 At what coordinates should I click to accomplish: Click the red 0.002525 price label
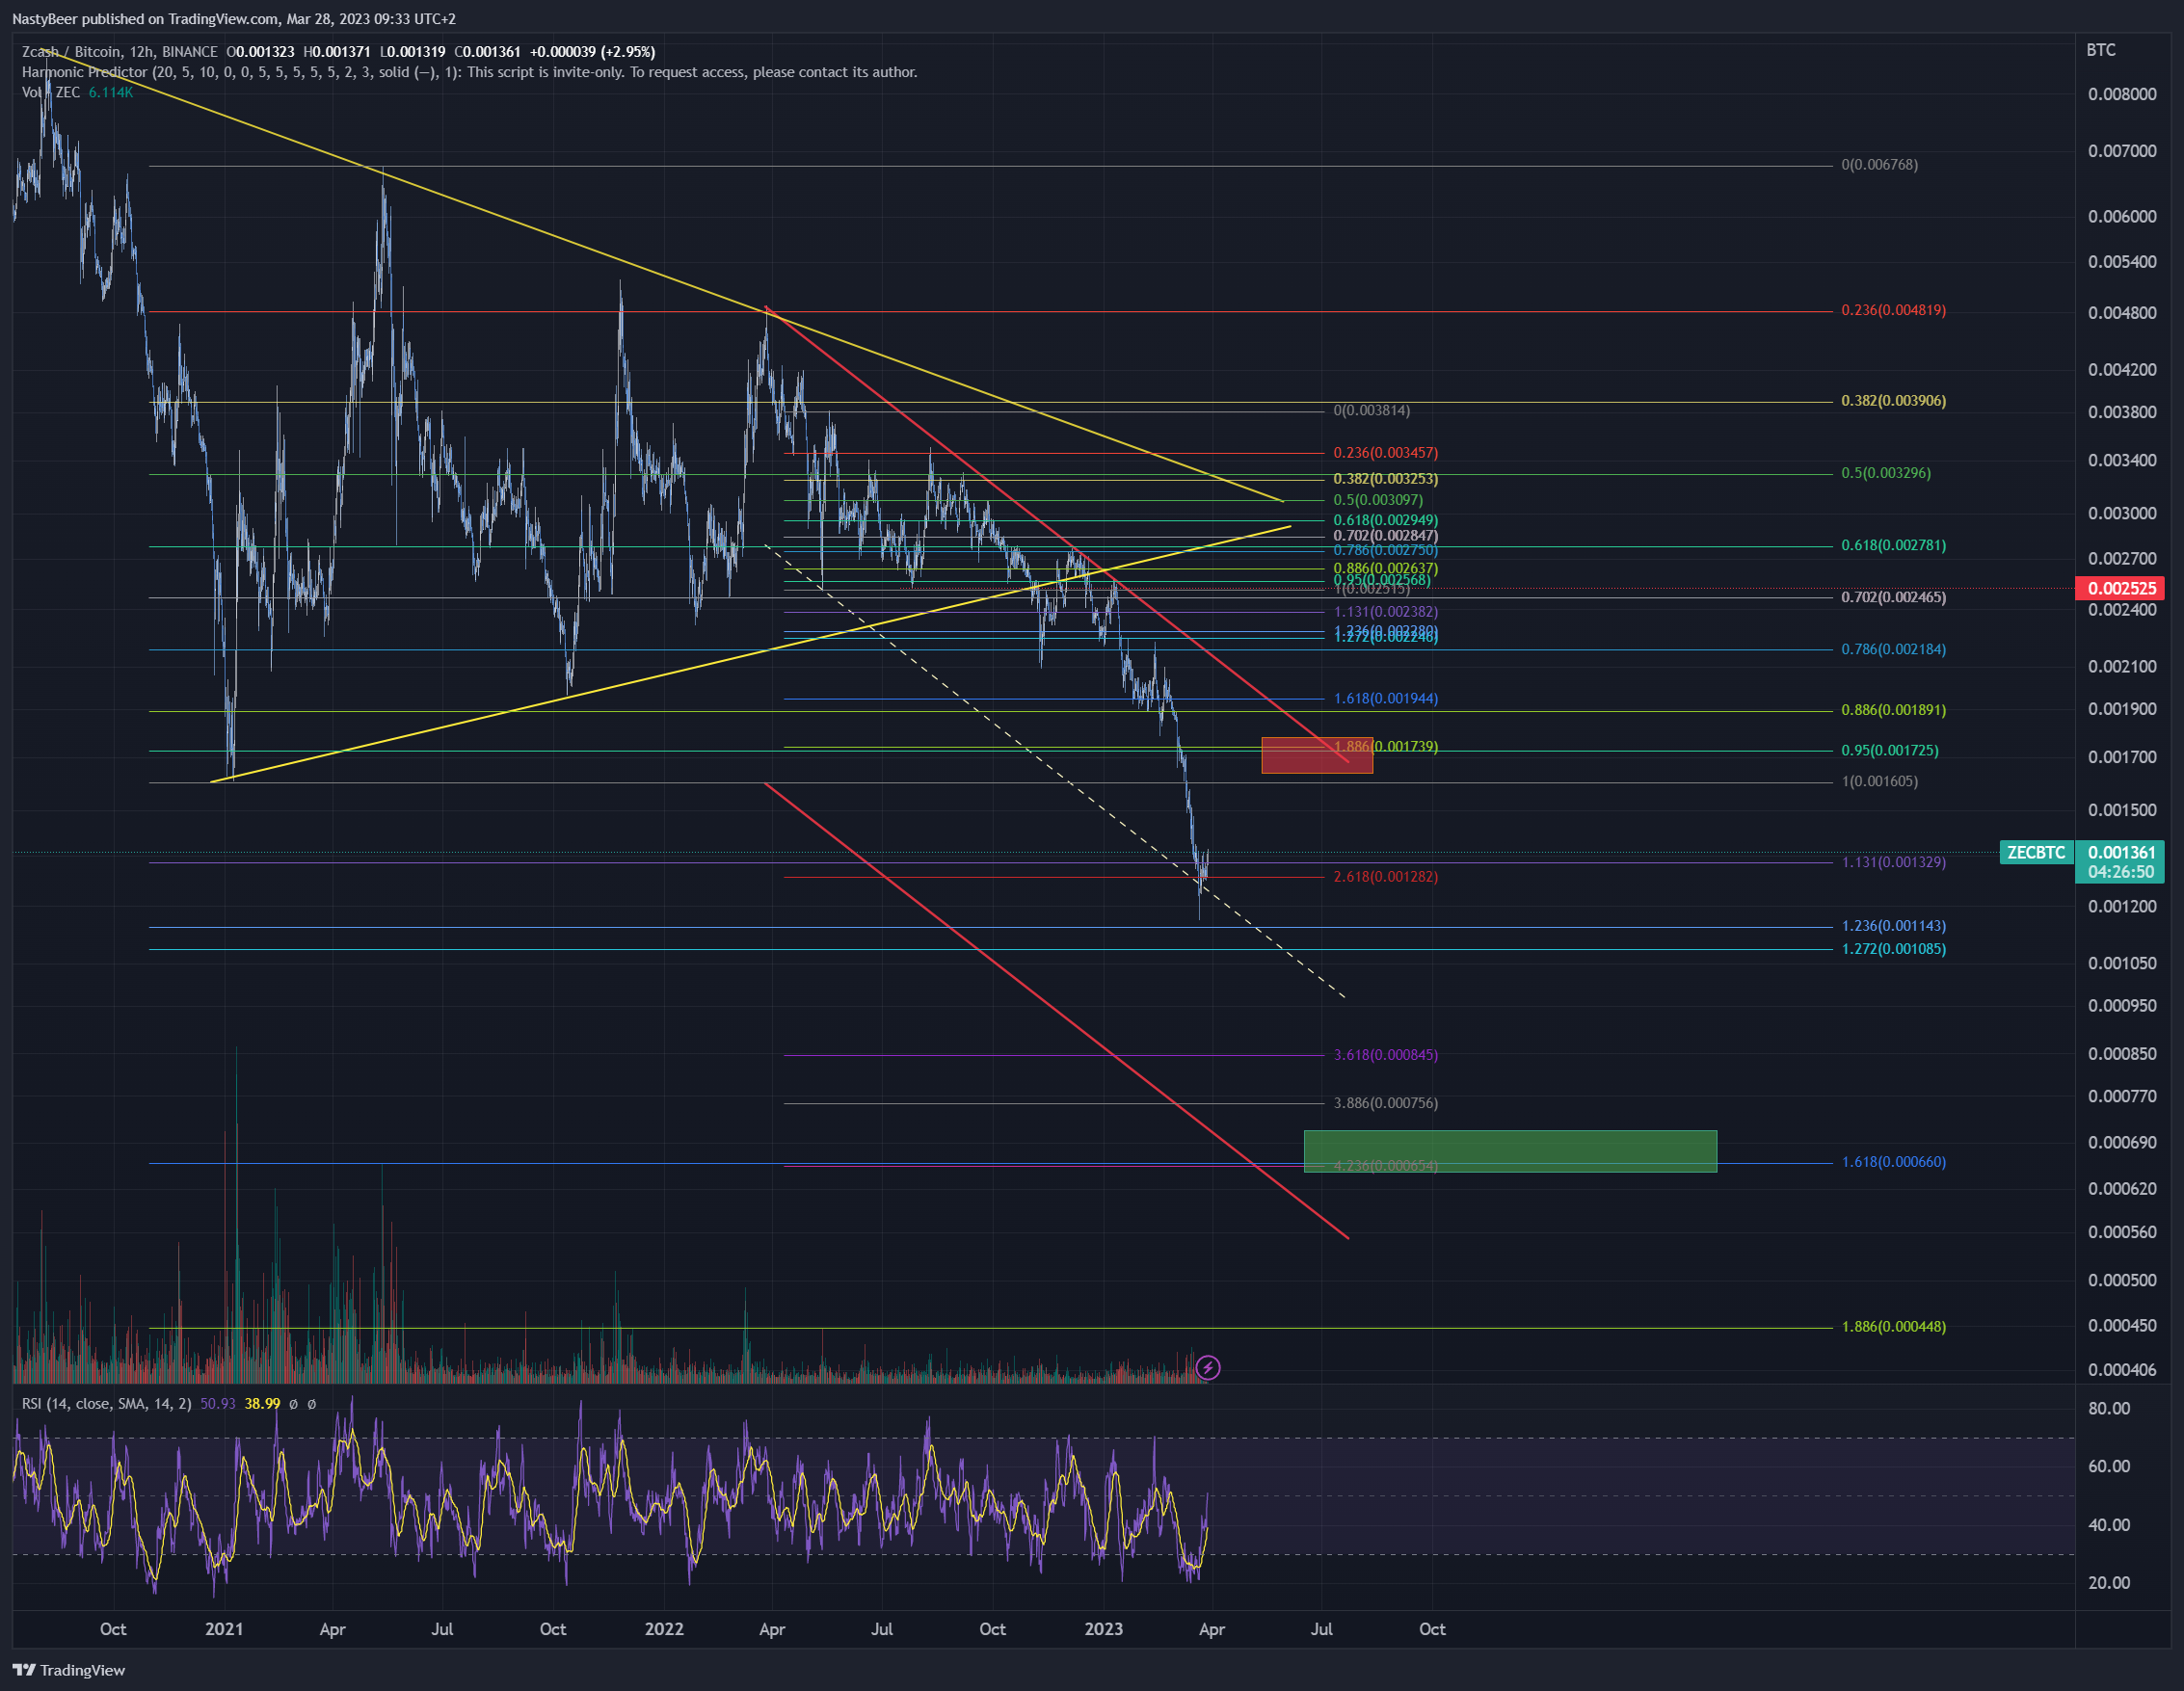[x=2121, y=588]
